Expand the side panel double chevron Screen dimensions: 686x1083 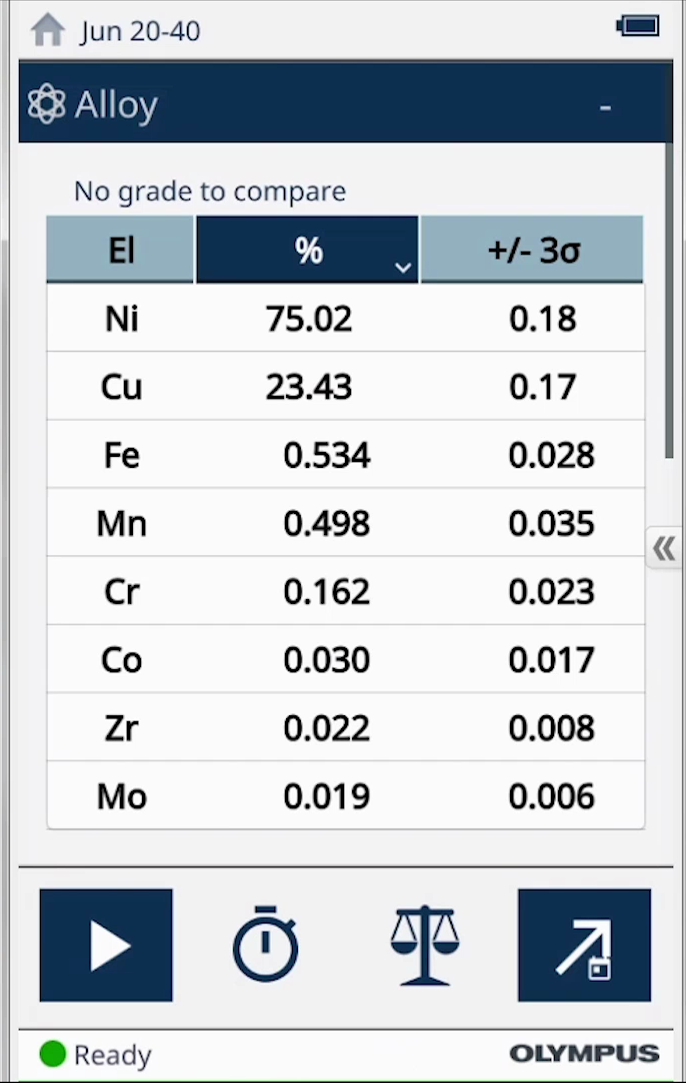[x=664, y=548]
